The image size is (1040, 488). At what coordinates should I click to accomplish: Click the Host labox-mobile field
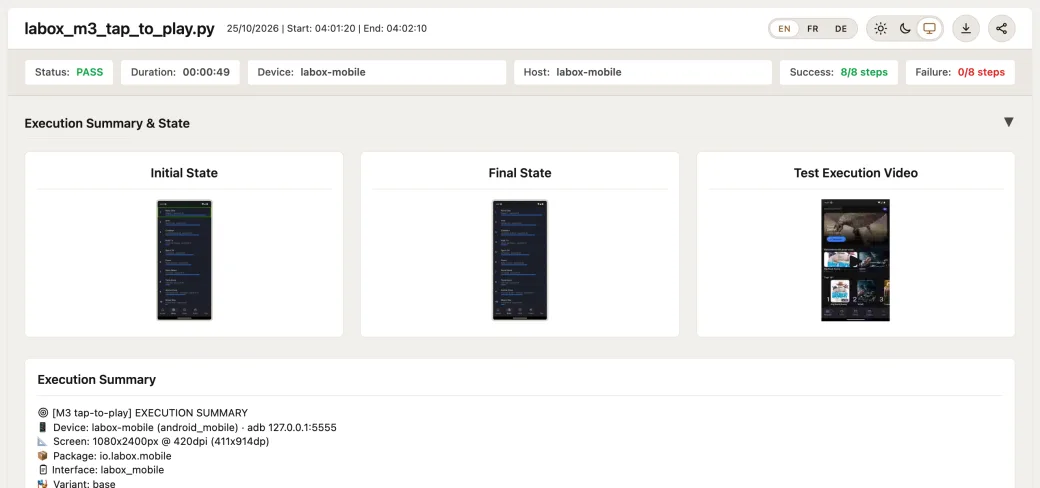coord(643,72)
